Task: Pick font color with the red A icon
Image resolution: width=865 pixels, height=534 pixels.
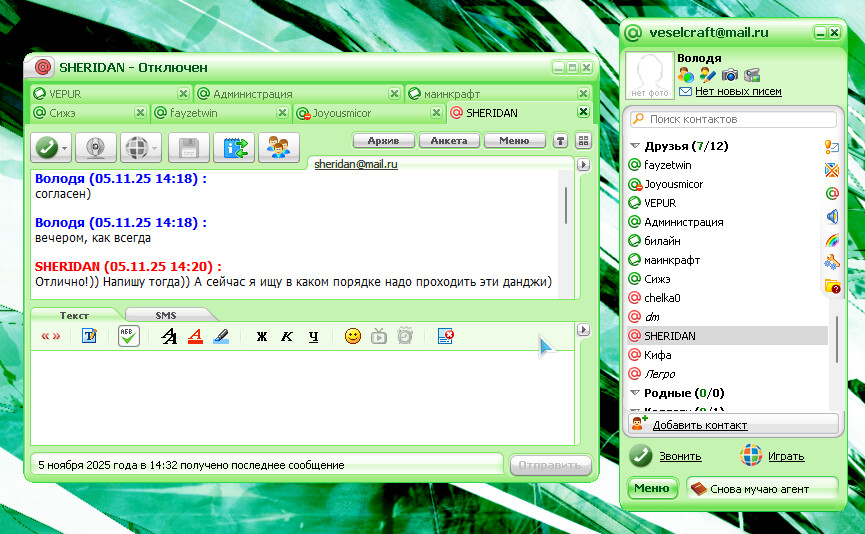Action: [195, 336]
